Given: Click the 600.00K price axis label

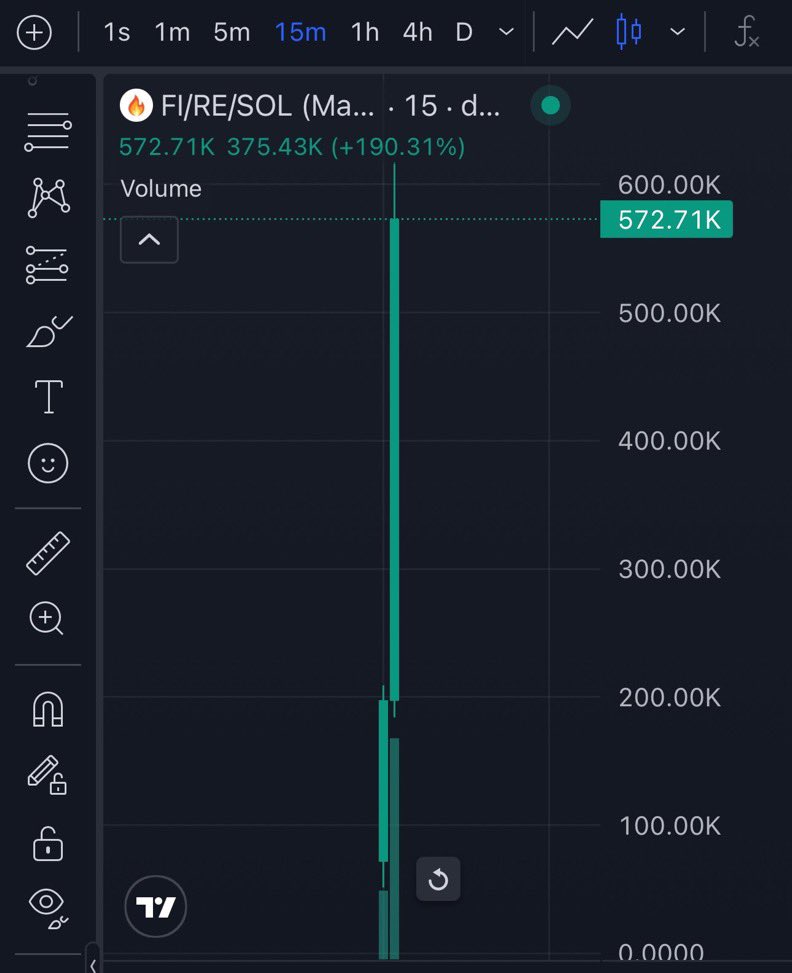Looking at the screenshot, I should [669, 185].
